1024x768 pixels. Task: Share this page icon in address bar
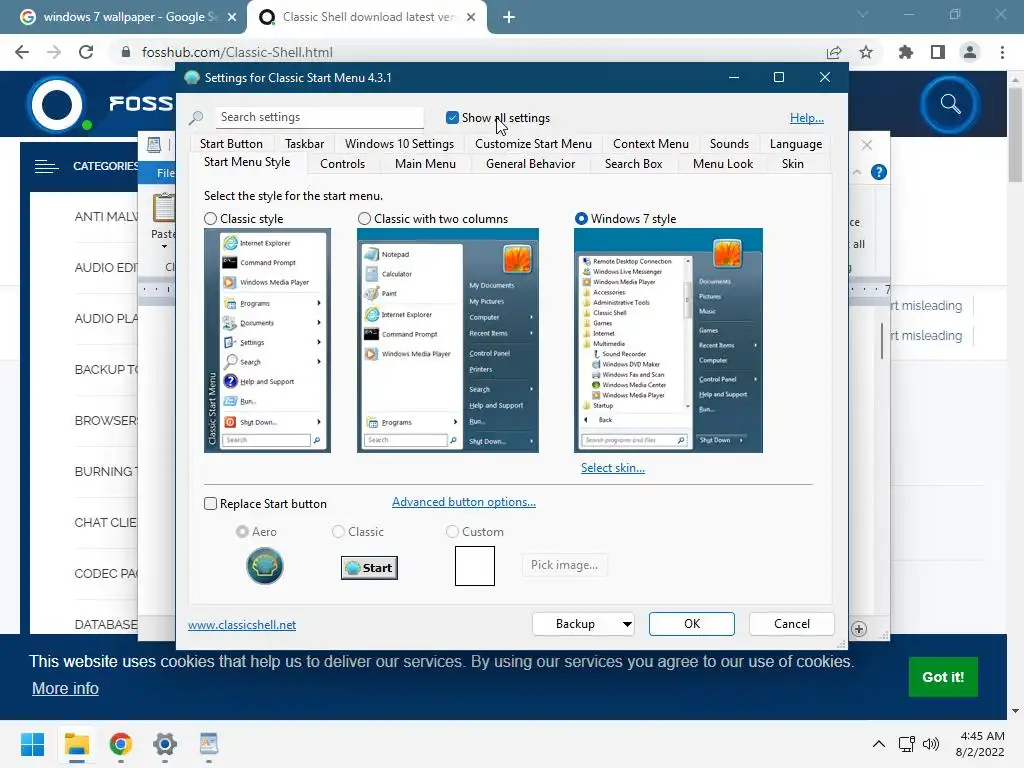coord(834,52)
